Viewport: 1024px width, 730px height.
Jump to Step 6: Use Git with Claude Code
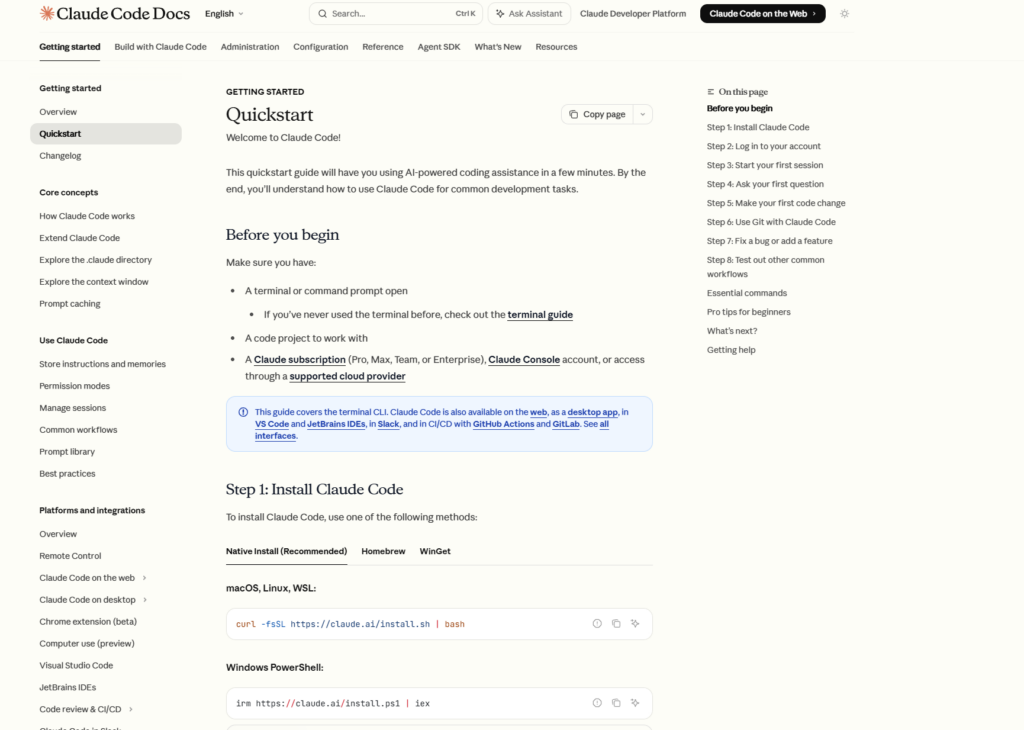click(x=771, y=222)
